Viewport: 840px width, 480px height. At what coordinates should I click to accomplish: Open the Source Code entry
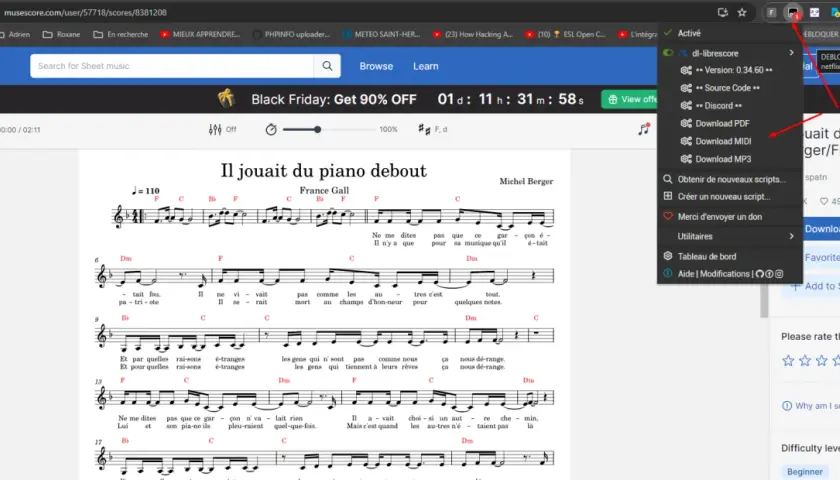pyautogui.click(x=727, y=88)
